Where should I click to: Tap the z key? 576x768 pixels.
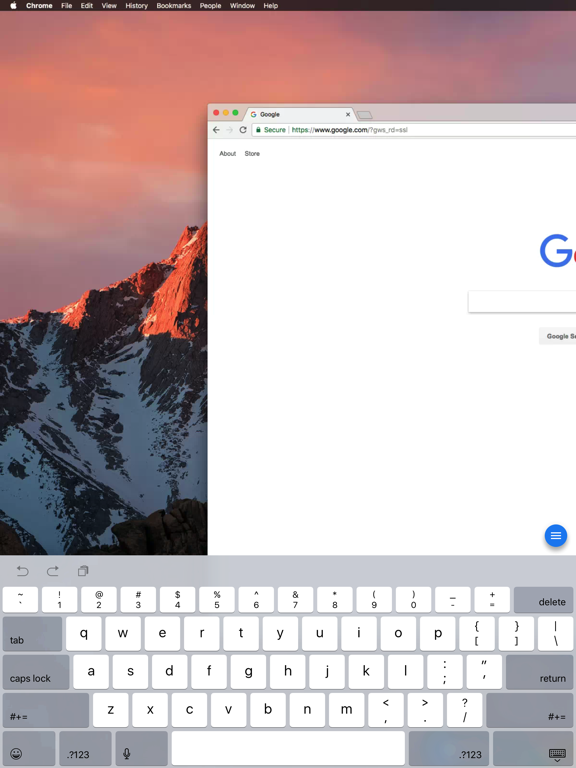point(111,710)
